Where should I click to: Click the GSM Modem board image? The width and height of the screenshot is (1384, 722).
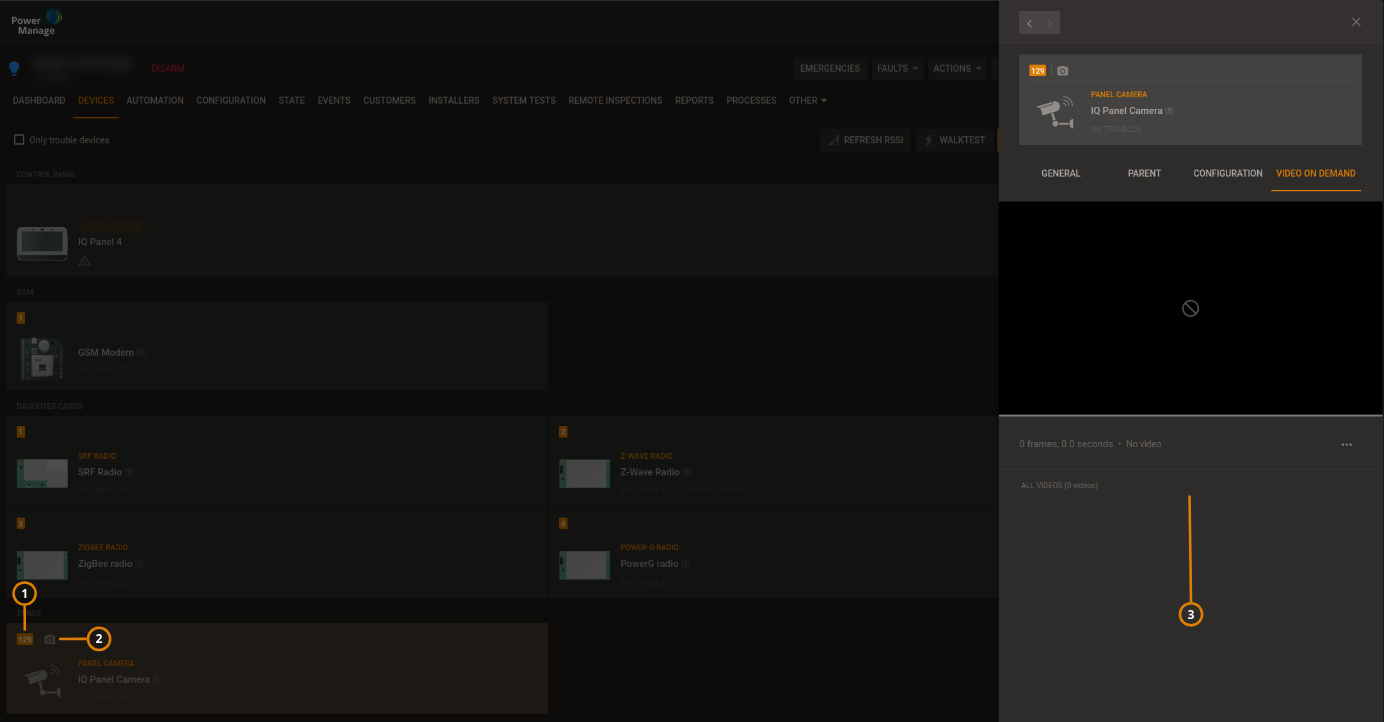(x=42, y=357)
